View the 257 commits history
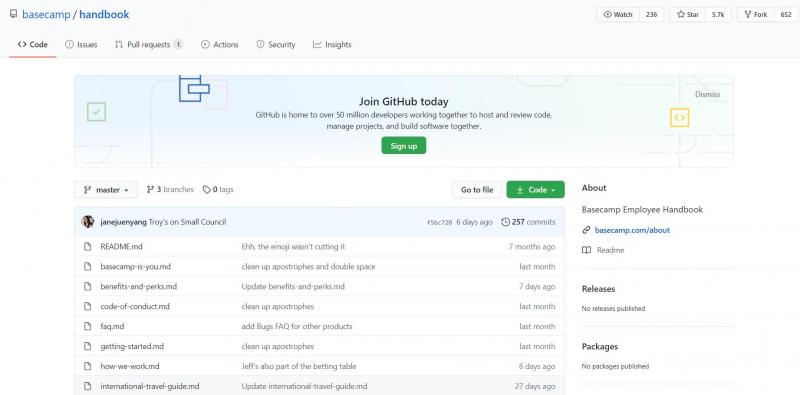800x395 pixels. pyautogui.click(x=528, y=222)
